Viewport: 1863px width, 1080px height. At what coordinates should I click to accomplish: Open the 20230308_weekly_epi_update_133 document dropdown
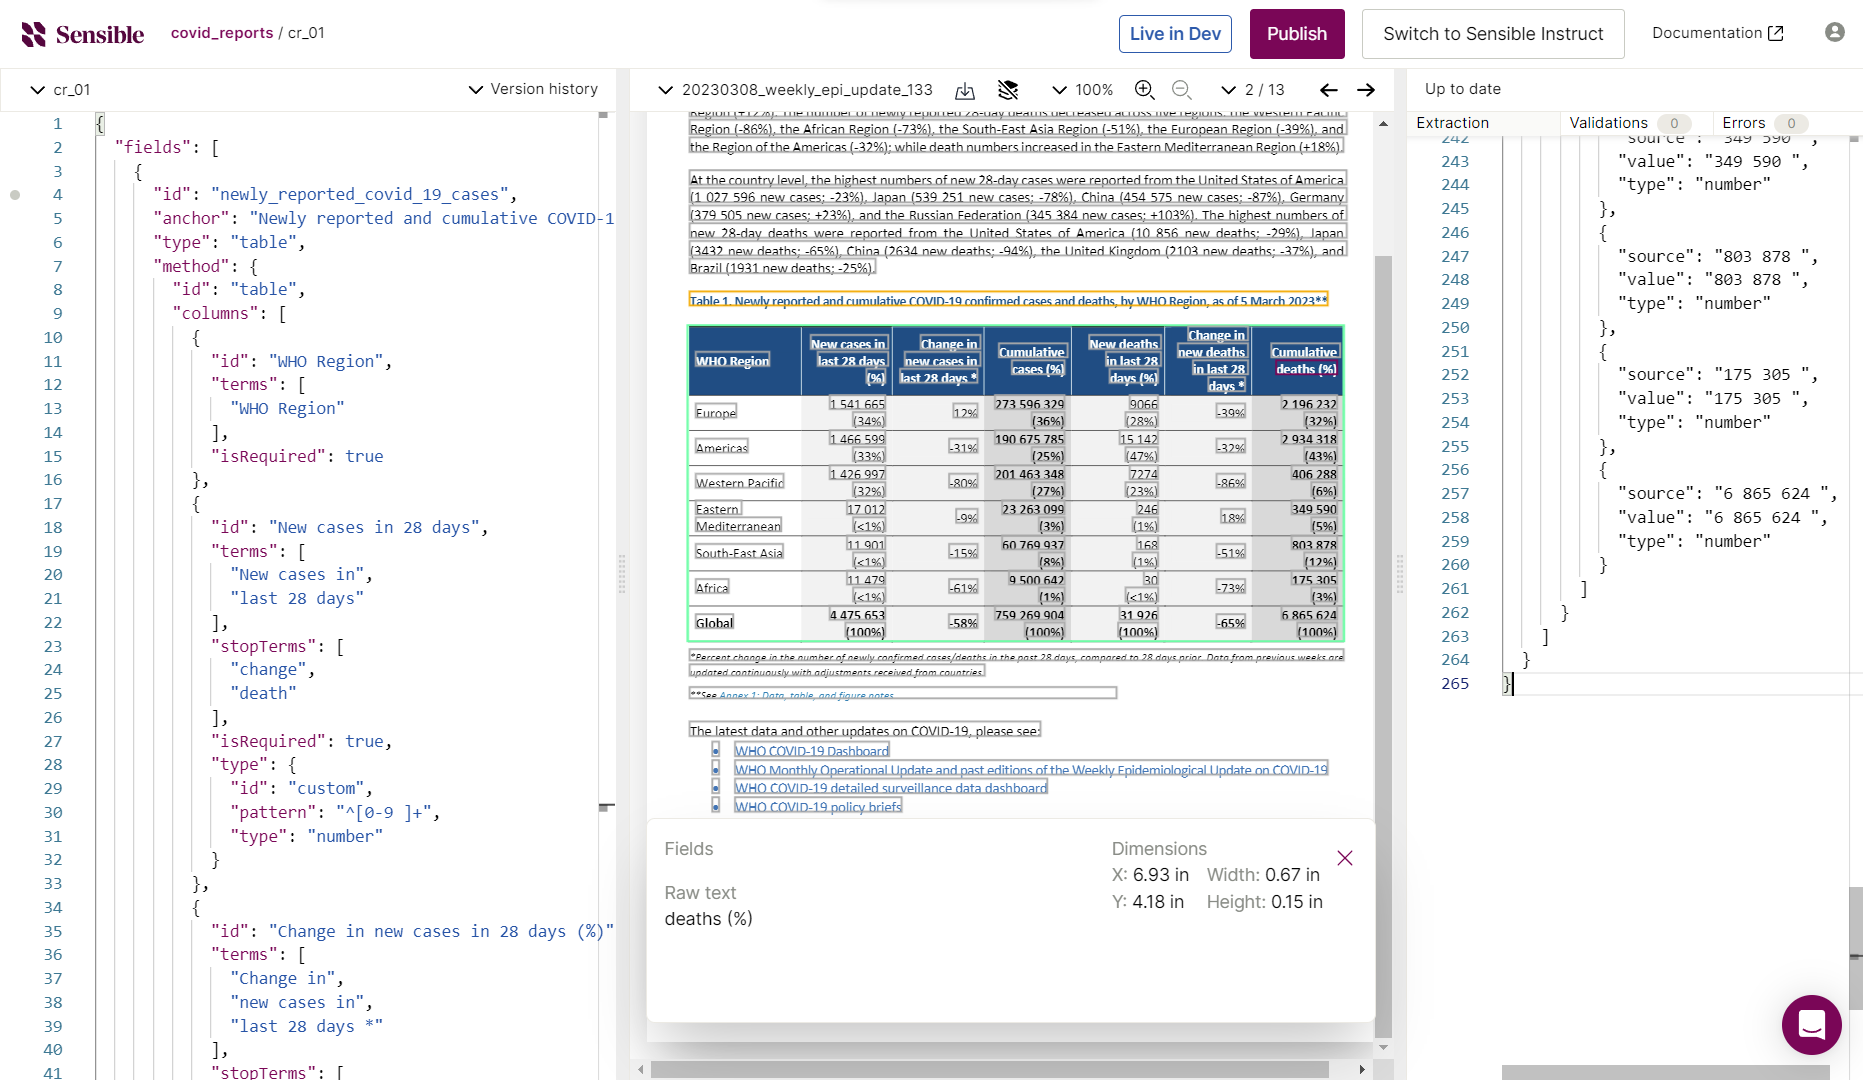(795, 90)
